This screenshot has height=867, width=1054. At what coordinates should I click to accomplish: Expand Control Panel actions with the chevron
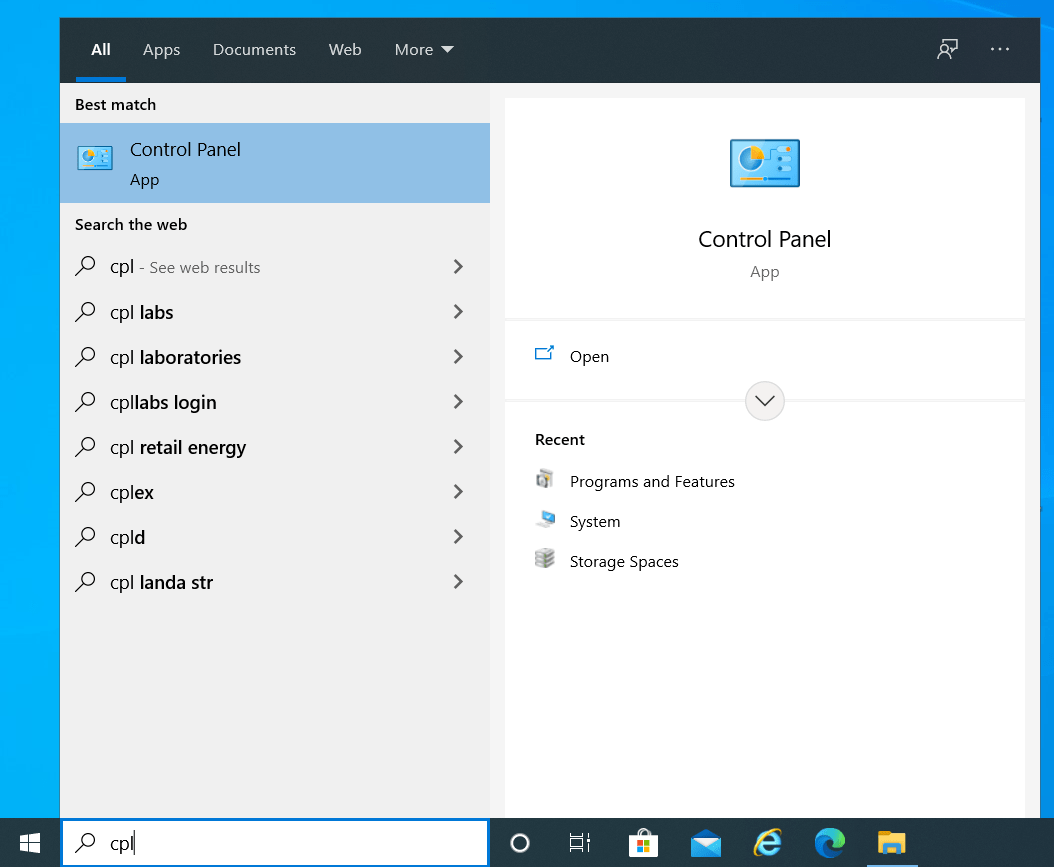pos(765,401)
